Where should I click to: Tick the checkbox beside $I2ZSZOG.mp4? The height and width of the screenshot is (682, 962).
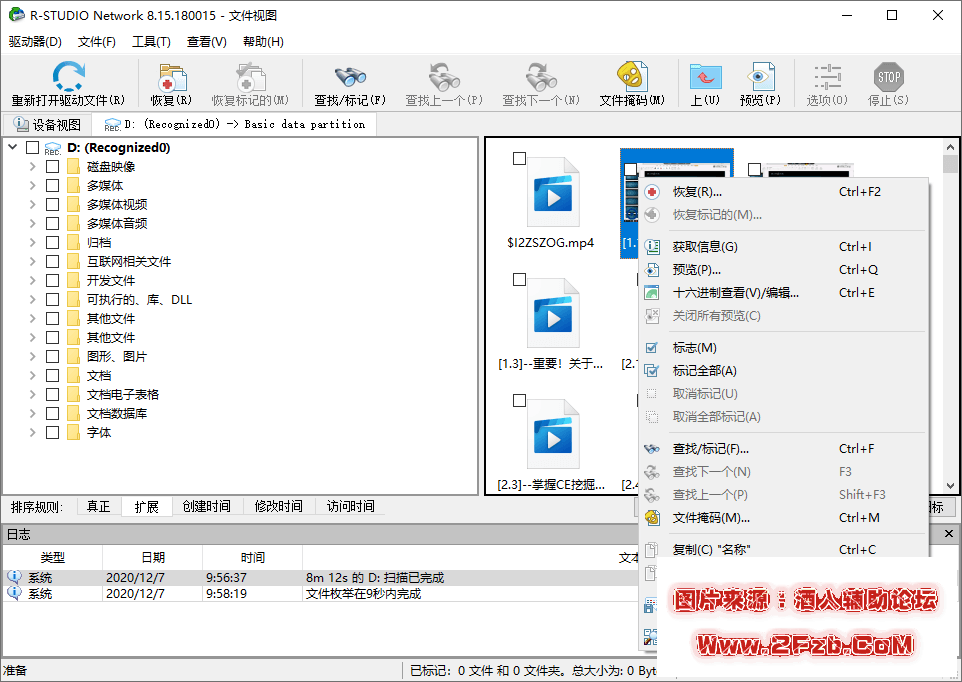[x=519, y=158]
